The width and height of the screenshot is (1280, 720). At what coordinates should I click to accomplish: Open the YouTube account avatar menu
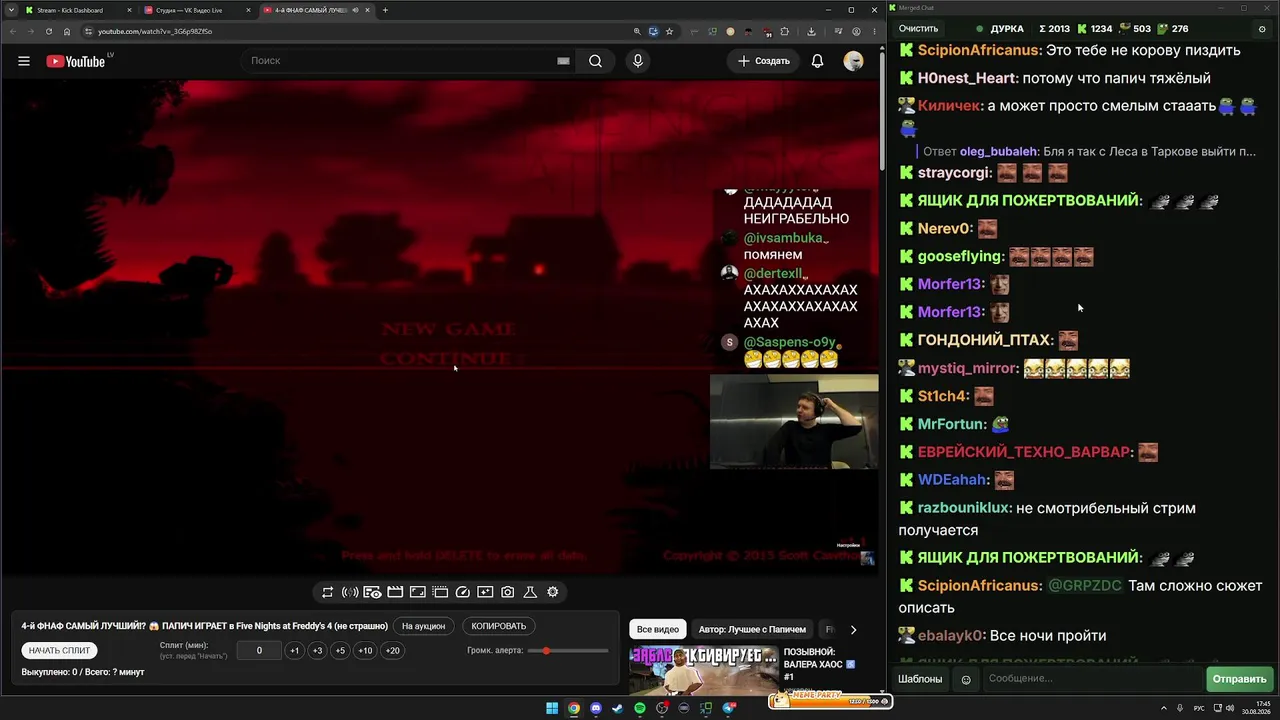coord(853,61)
